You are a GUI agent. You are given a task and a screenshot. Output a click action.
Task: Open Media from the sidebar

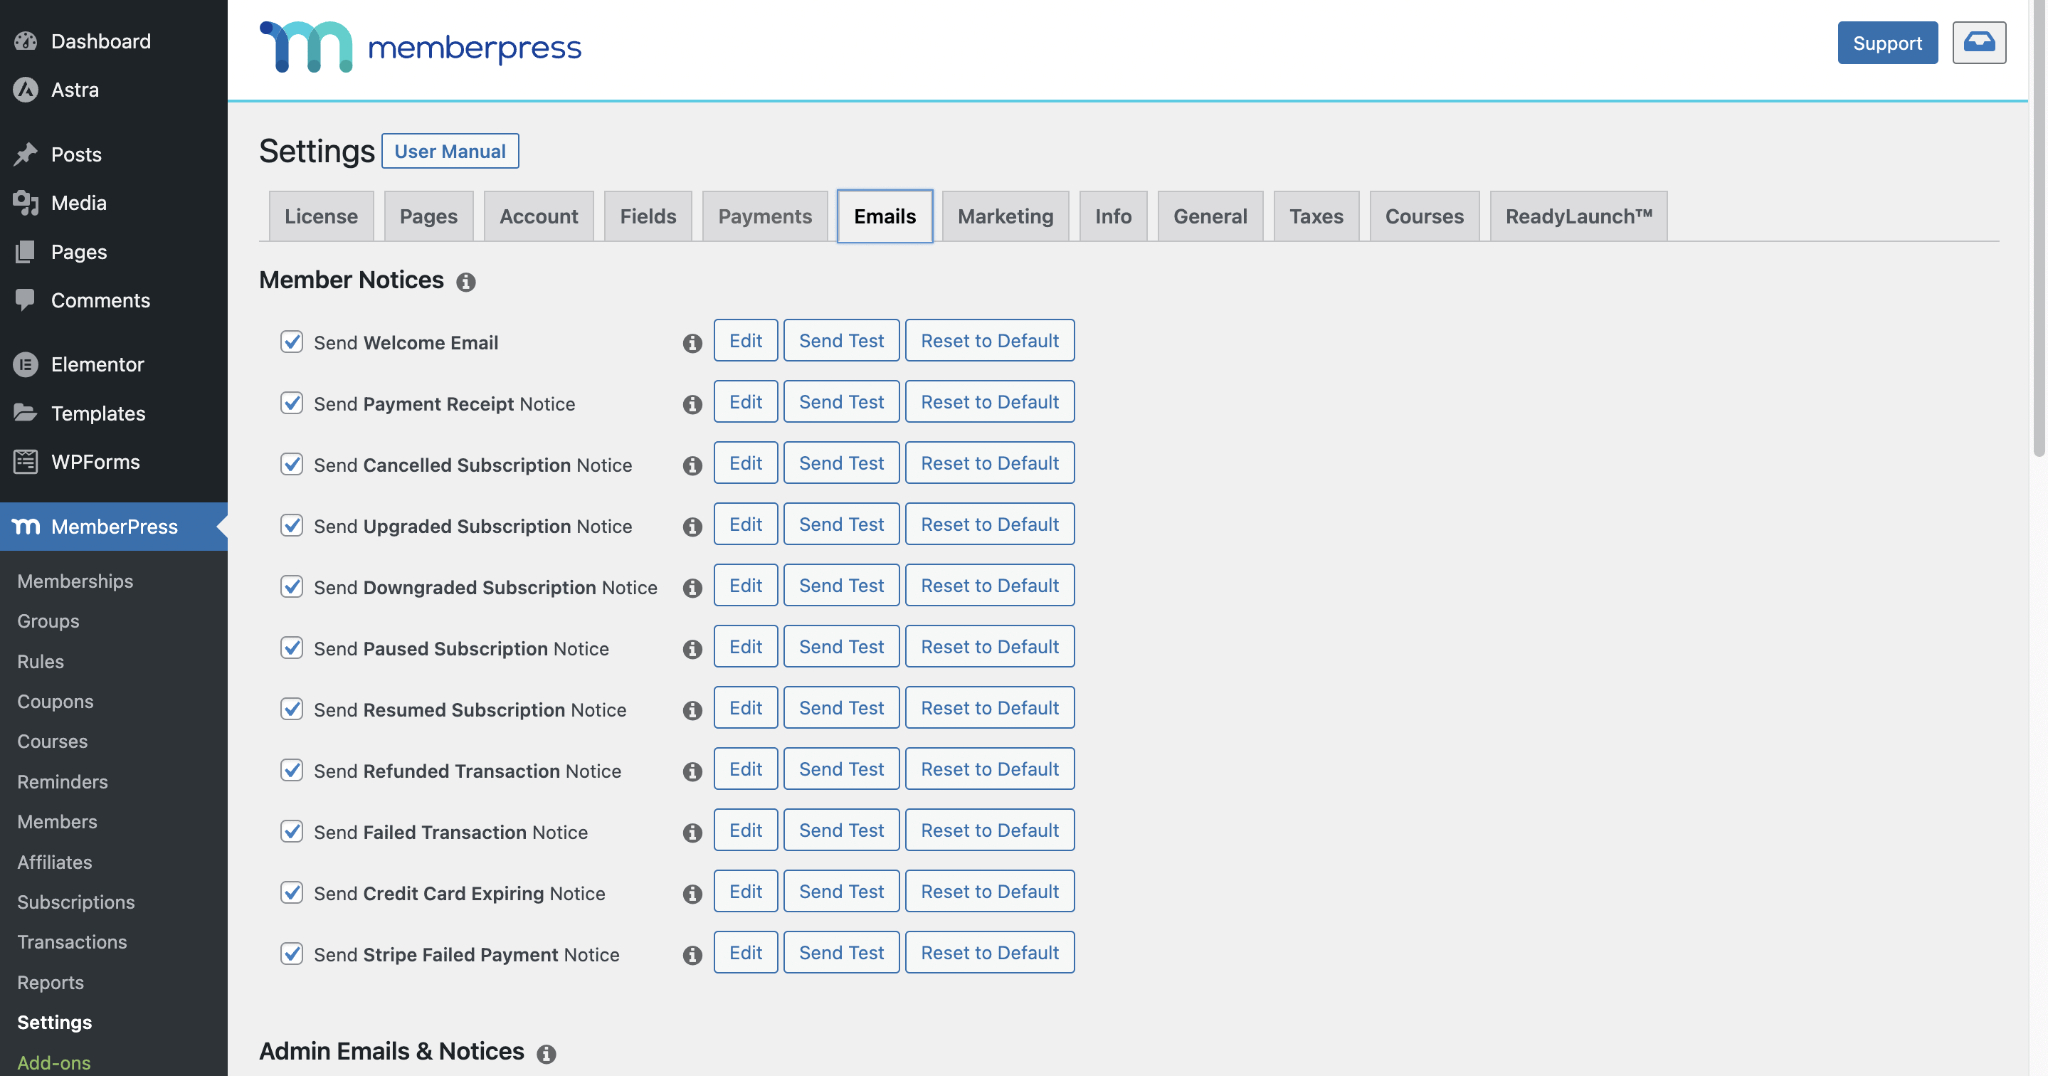click(x=114, y=203)
